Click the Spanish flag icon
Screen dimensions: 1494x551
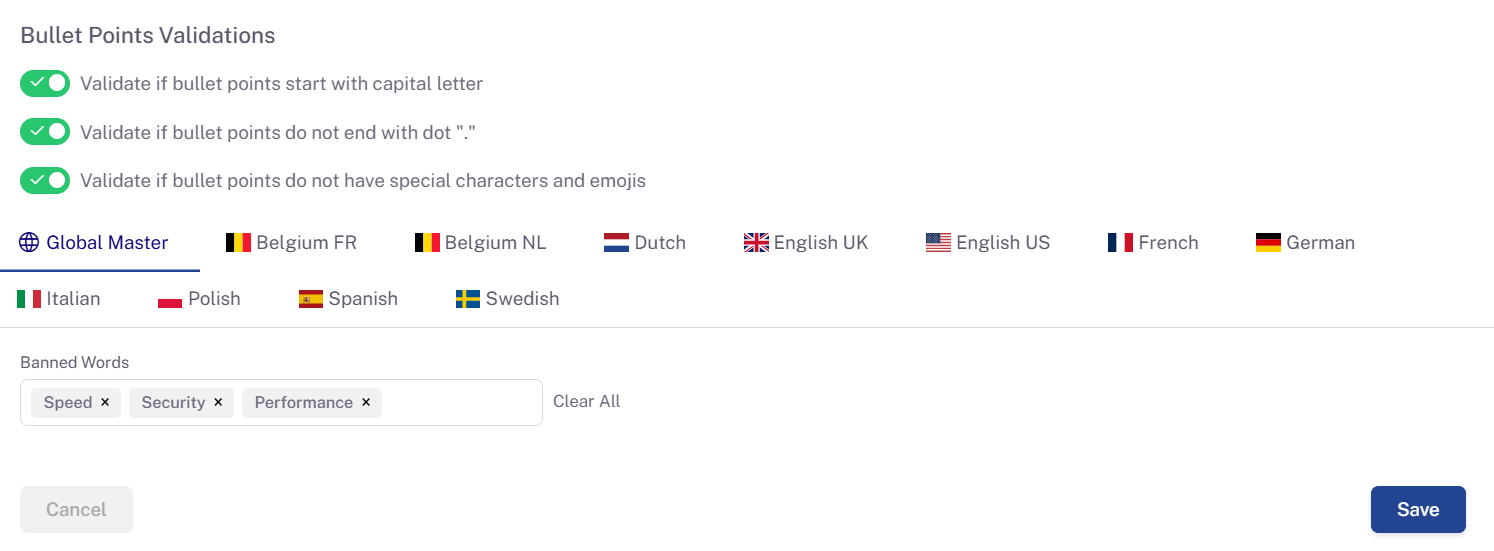[311, 298]
